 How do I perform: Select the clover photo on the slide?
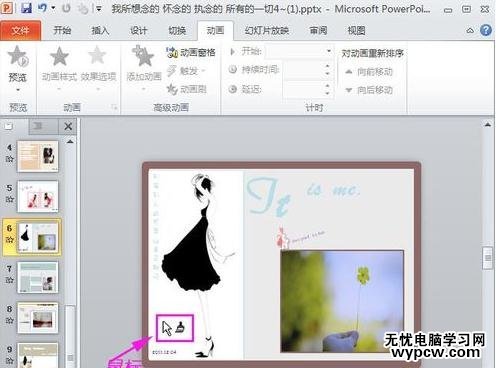pyautogui.click(x=342, y=301)
